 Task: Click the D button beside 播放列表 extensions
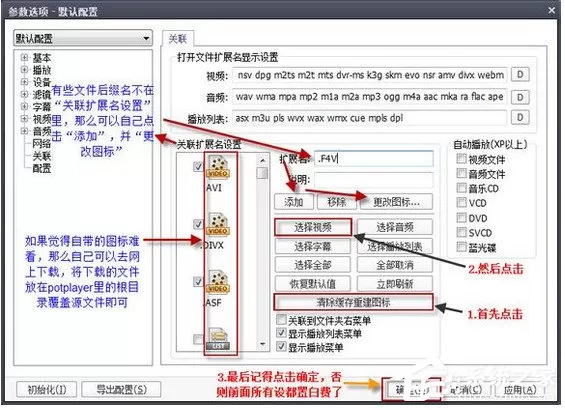(x=520, y=117)
